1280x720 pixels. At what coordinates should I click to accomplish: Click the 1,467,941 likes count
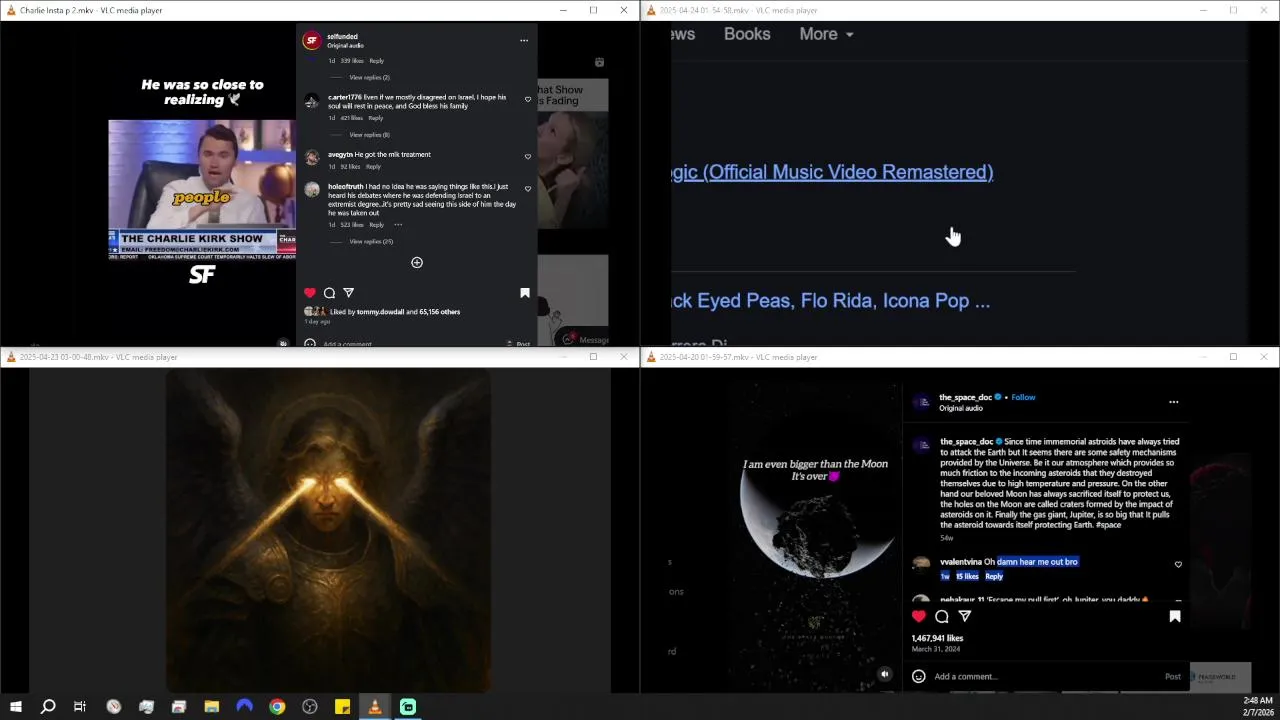click(x=937, y=638)
